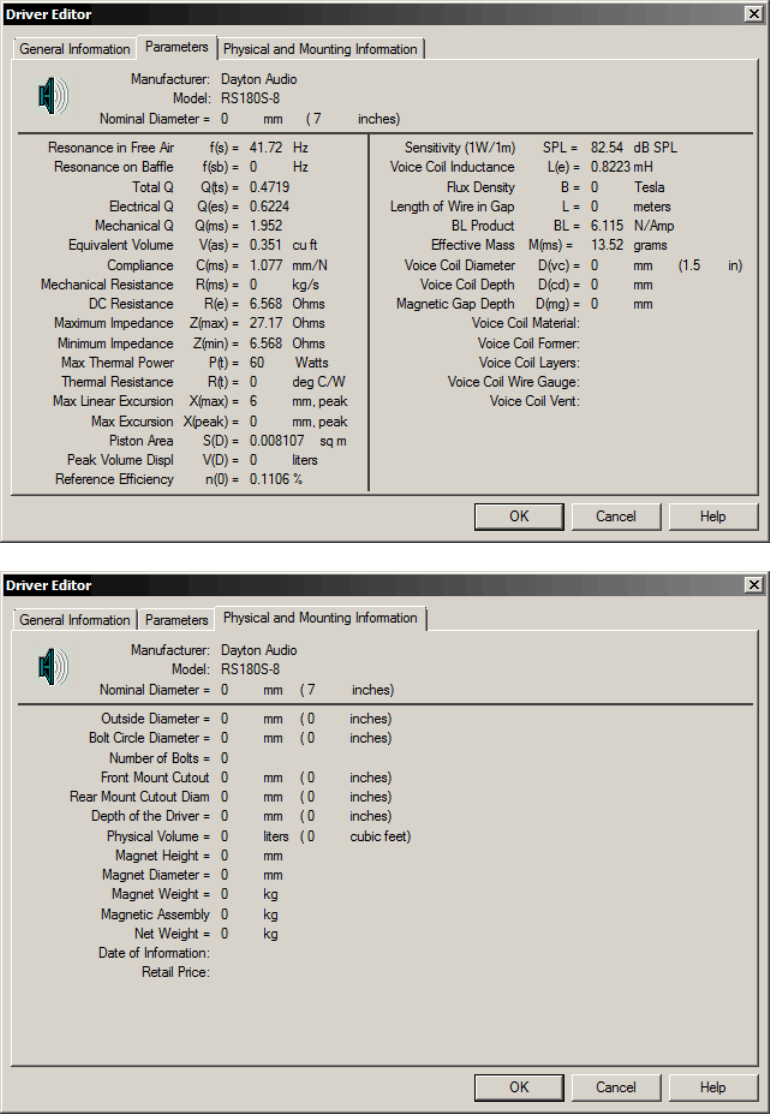The image size is (770, 1114).
Task: Select Physical and Mounting Information tab in lower window
Action: 320,617
